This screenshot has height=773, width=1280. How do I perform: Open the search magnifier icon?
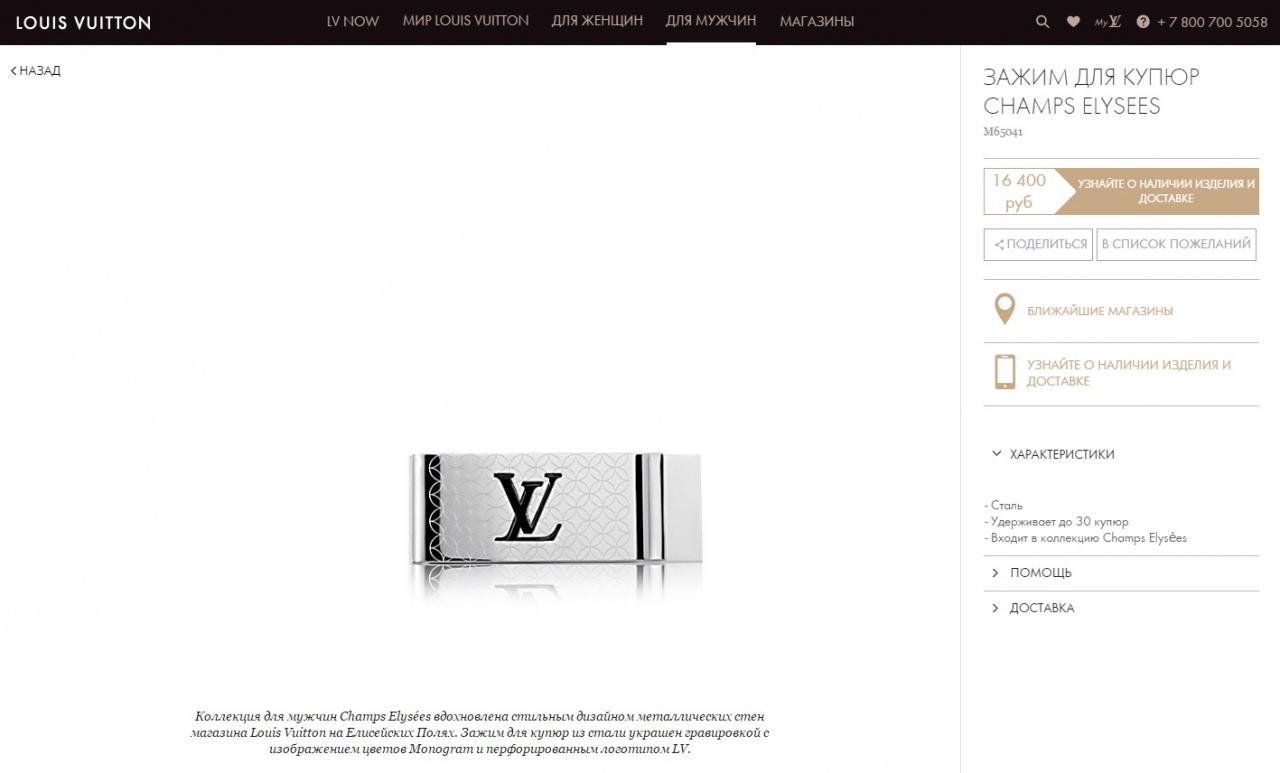click(x=1043, y=21)
